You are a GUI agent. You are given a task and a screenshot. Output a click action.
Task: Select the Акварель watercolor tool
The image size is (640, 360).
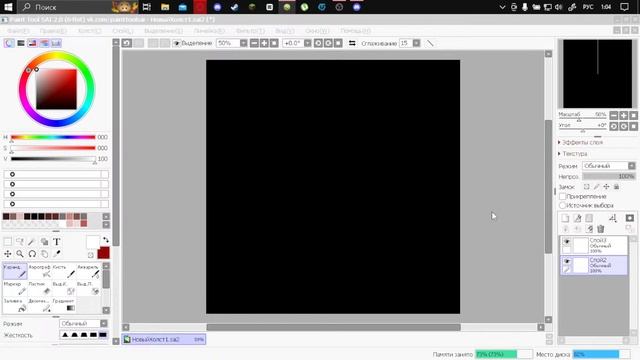click(89, 271)
